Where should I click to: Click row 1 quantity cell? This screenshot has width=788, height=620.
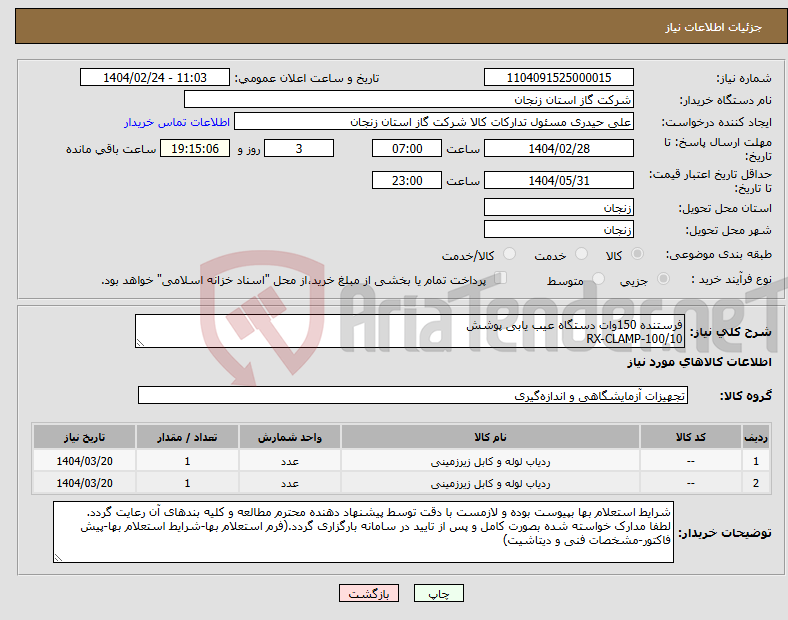[187, 461]
